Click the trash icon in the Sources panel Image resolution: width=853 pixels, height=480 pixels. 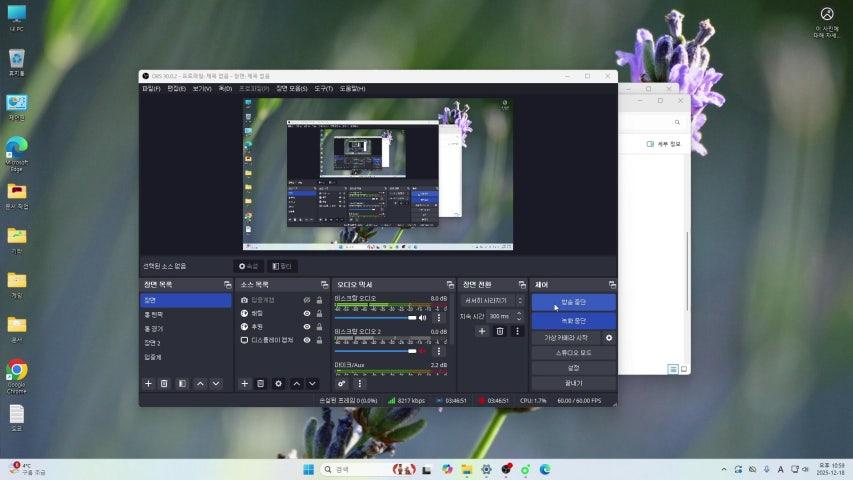(x=261, y=383)
